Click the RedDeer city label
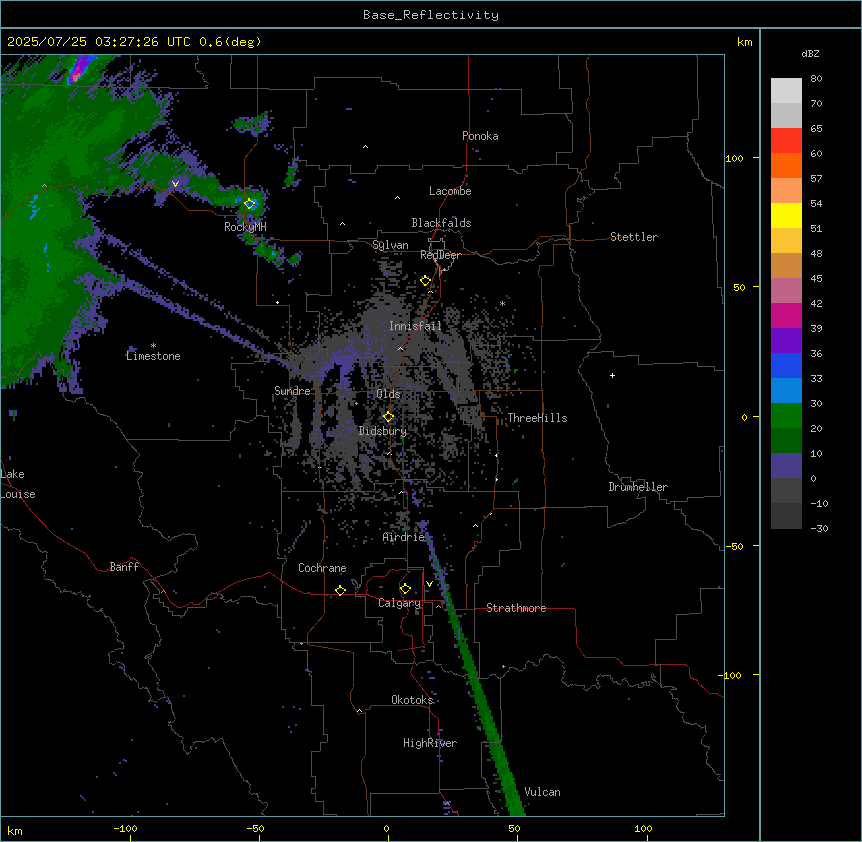The image size is (862, 842). 441,255
